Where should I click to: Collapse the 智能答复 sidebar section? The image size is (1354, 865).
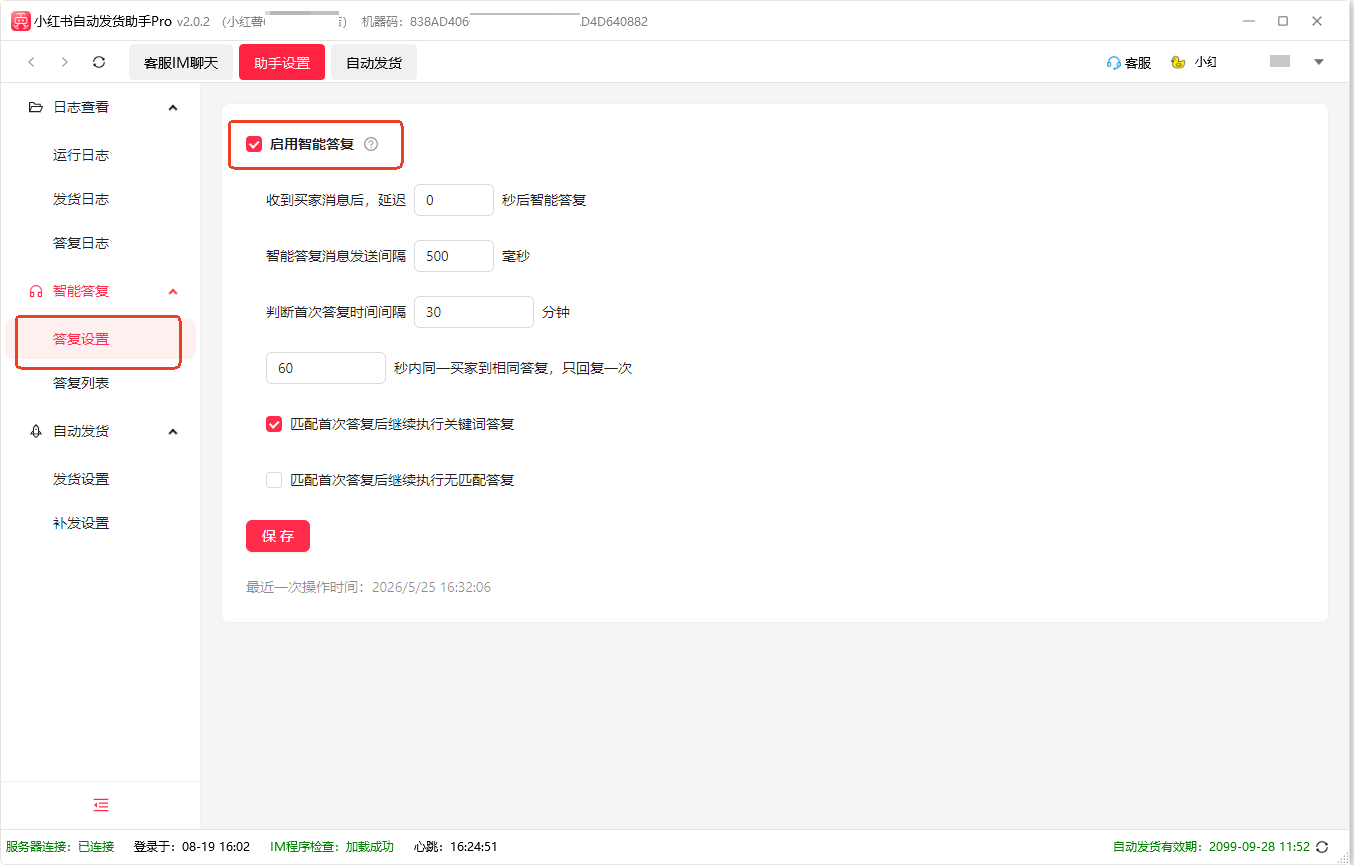tap(173, 291)
